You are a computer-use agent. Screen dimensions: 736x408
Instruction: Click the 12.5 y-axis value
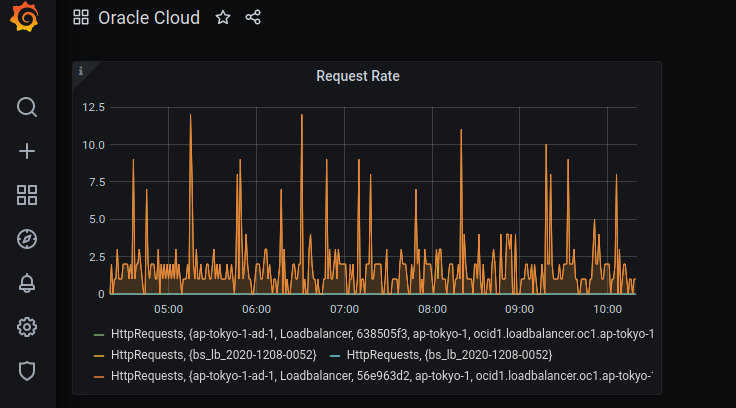coord(93,108)
